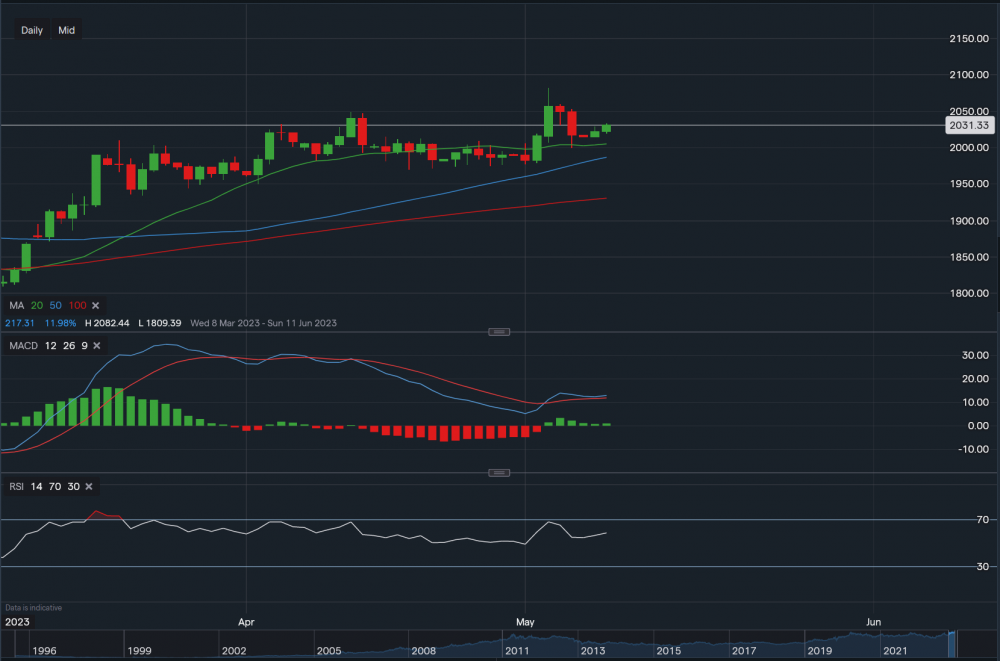
Task: Close the RSI indicator panel
Action: (88, 486)
